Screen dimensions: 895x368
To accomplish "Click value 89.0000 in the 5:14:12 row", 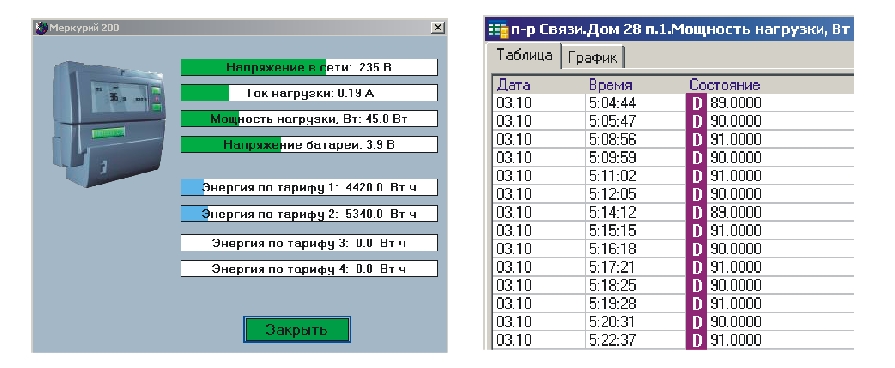I will pyautogui.click(x=736, y=212).
